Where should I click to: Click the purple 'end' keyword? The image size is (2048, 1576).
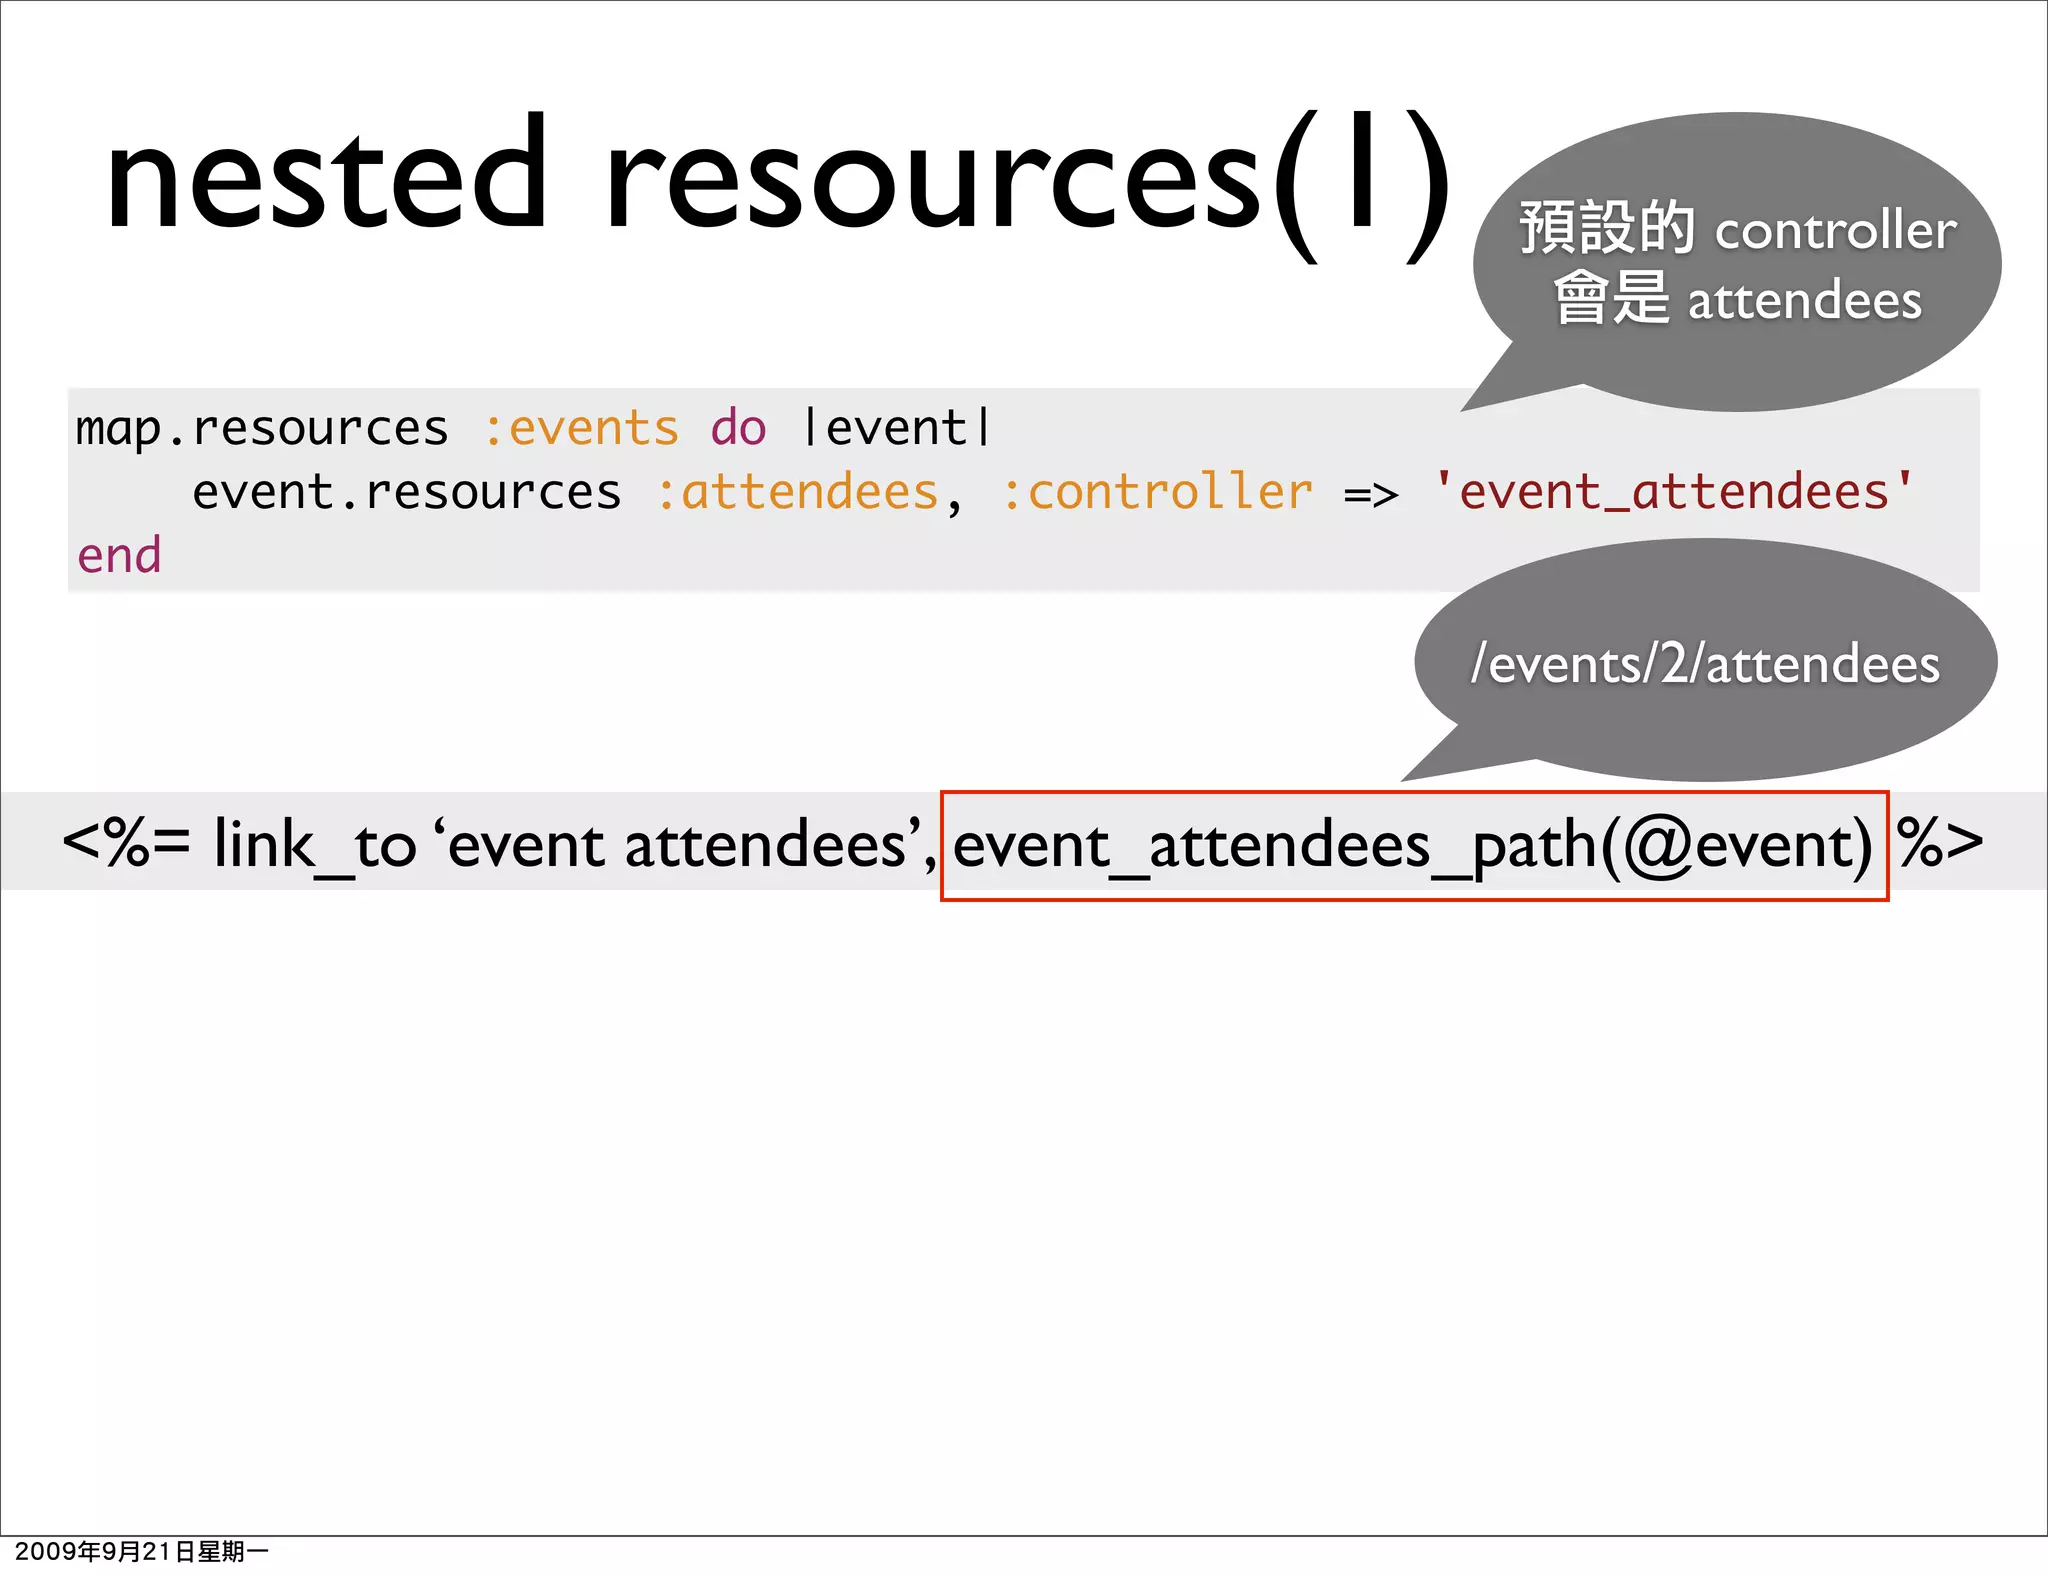click(119, 556)
